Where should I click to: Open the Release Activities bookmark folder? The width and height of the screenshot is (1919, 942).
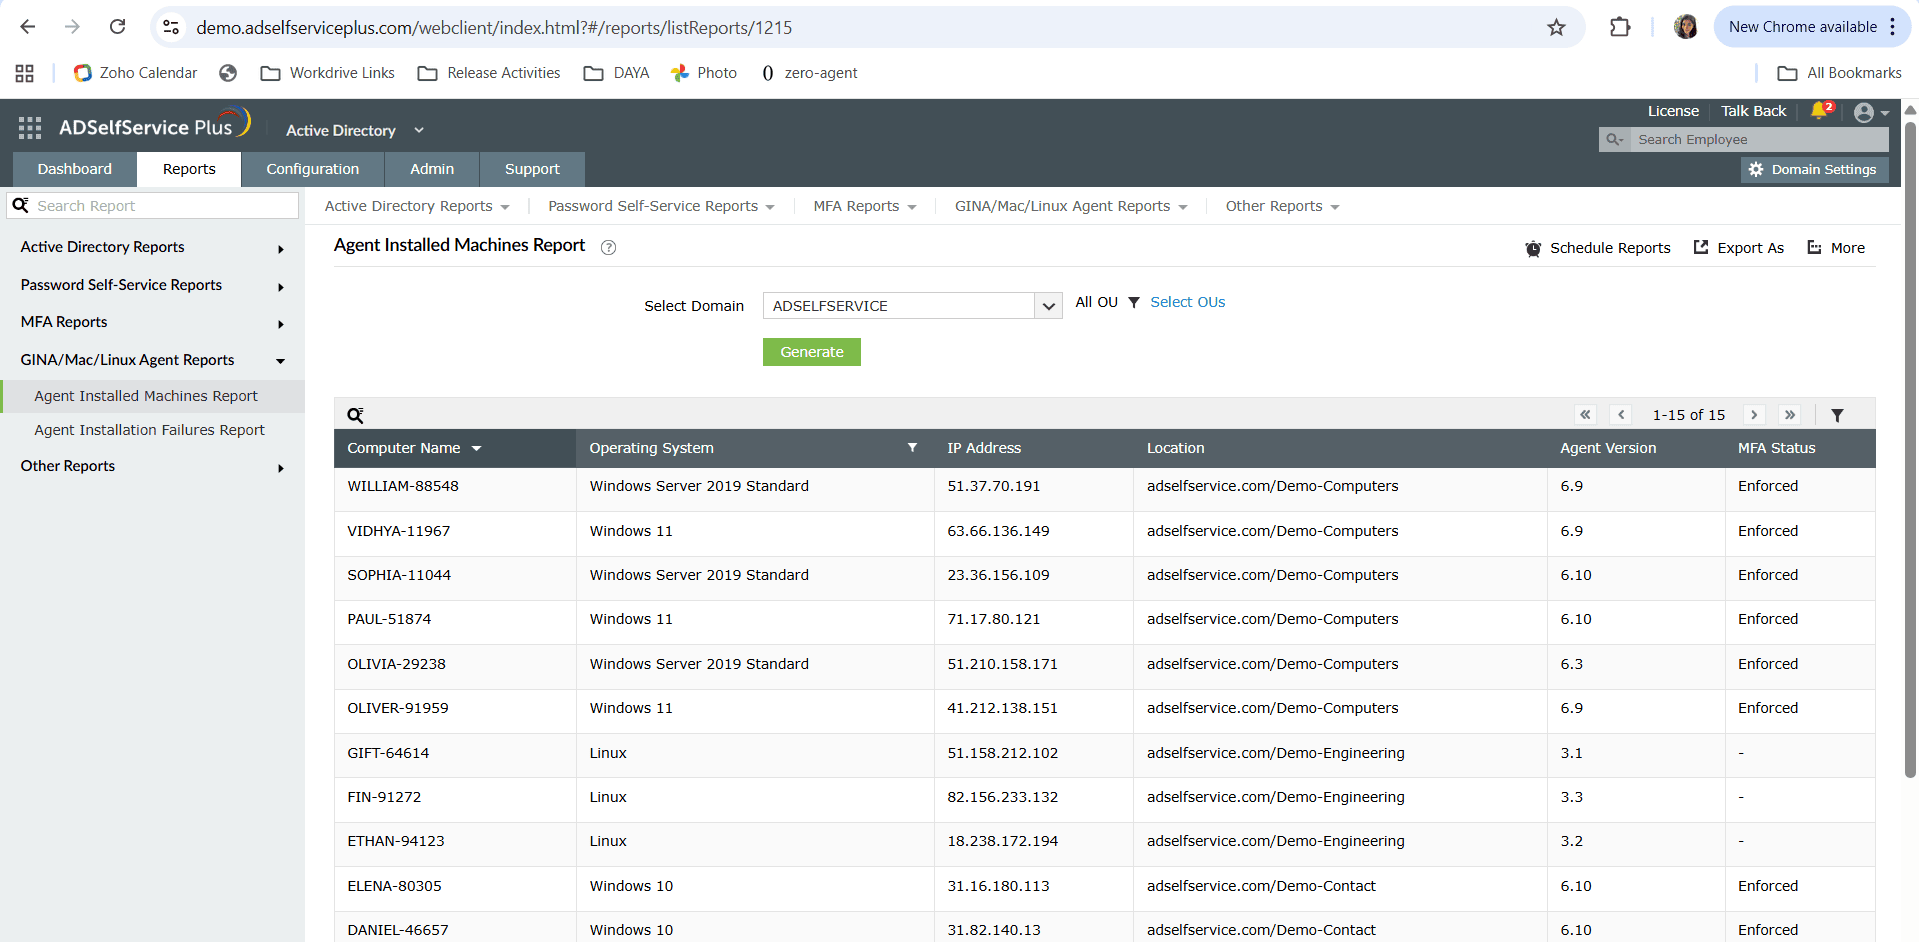[x=489, y=73]
